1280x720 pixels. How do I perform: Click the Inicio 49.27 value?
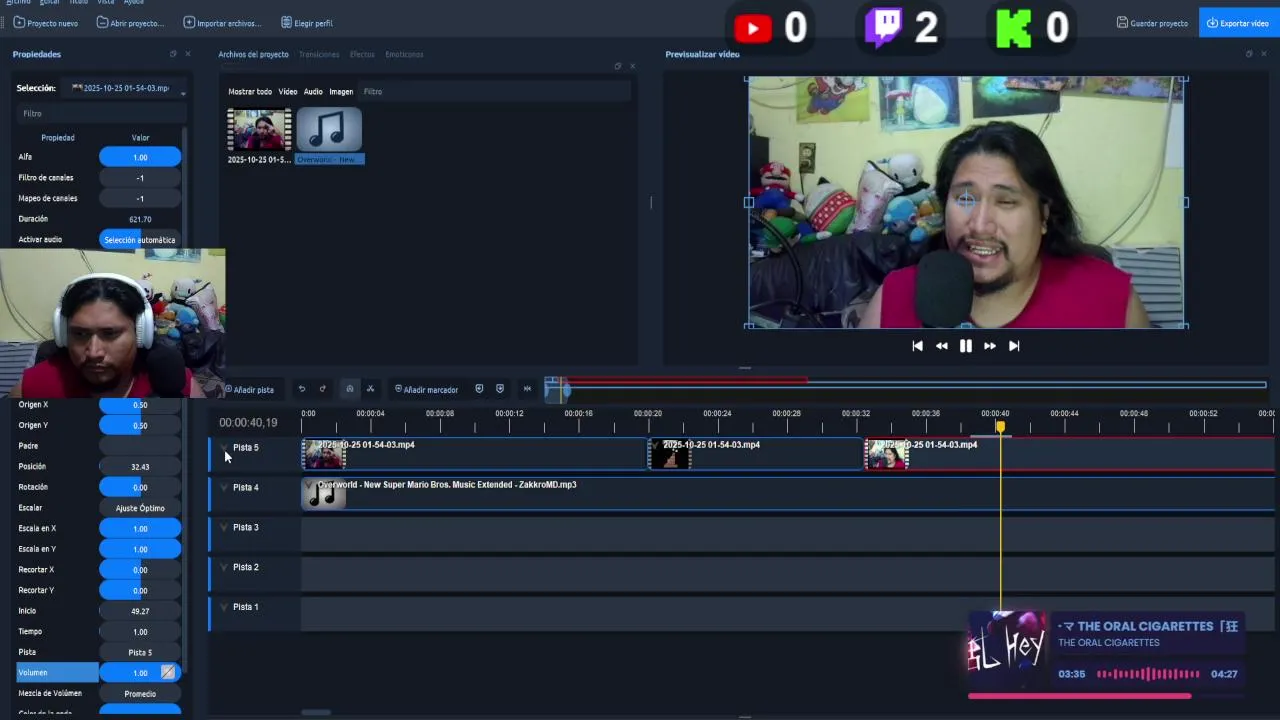[x=140, y=611]
